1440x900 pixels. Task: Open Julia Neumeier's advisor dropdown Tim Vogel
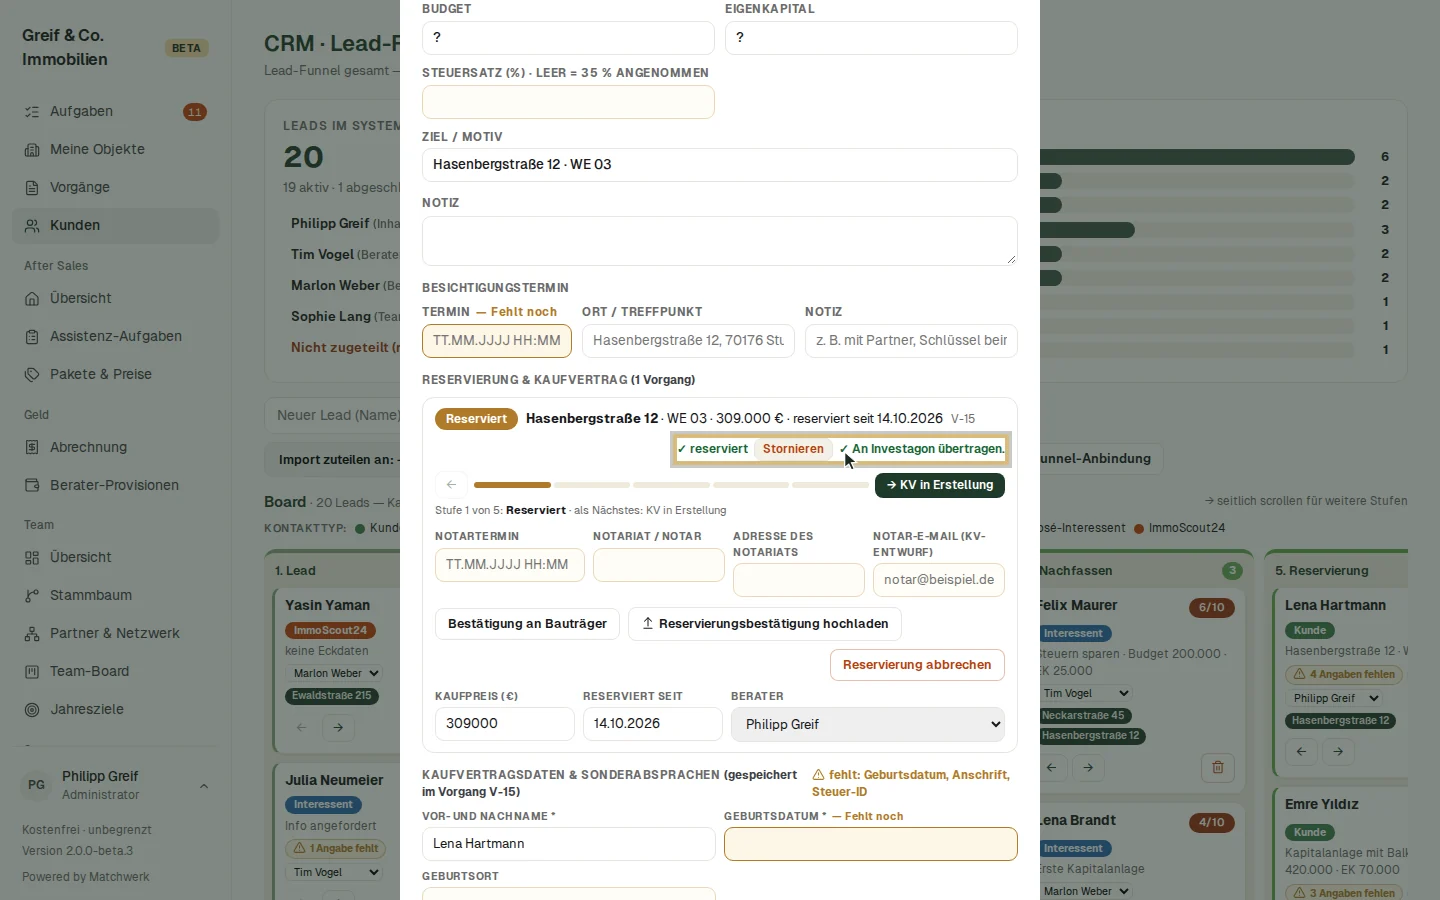coord(333,873)
